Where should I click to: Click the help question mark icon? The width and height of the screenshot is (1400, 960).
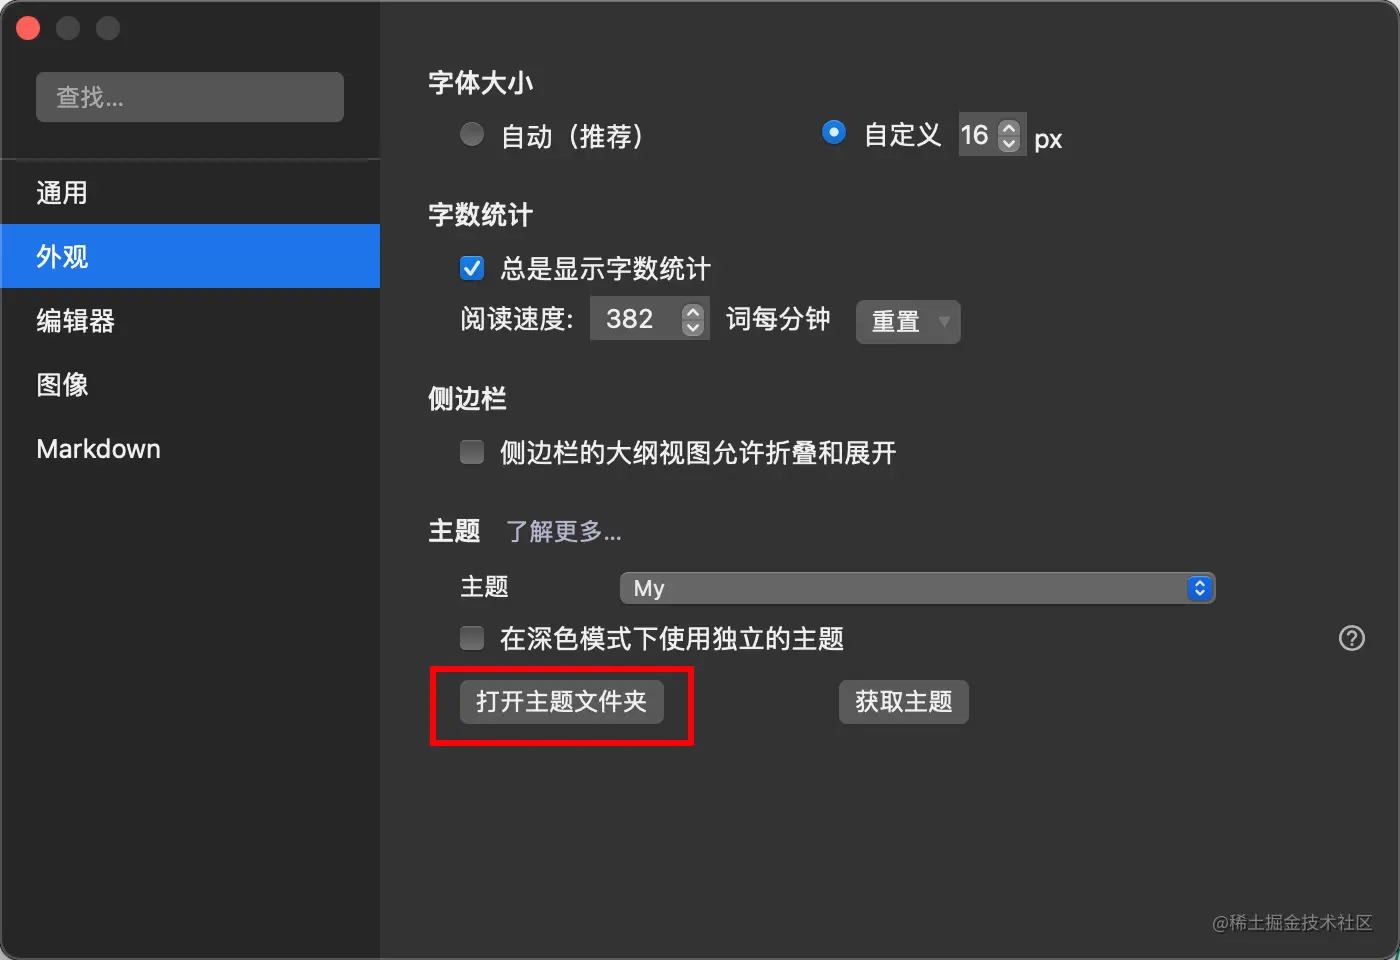pyautogui.click(x=1351, y=638)
